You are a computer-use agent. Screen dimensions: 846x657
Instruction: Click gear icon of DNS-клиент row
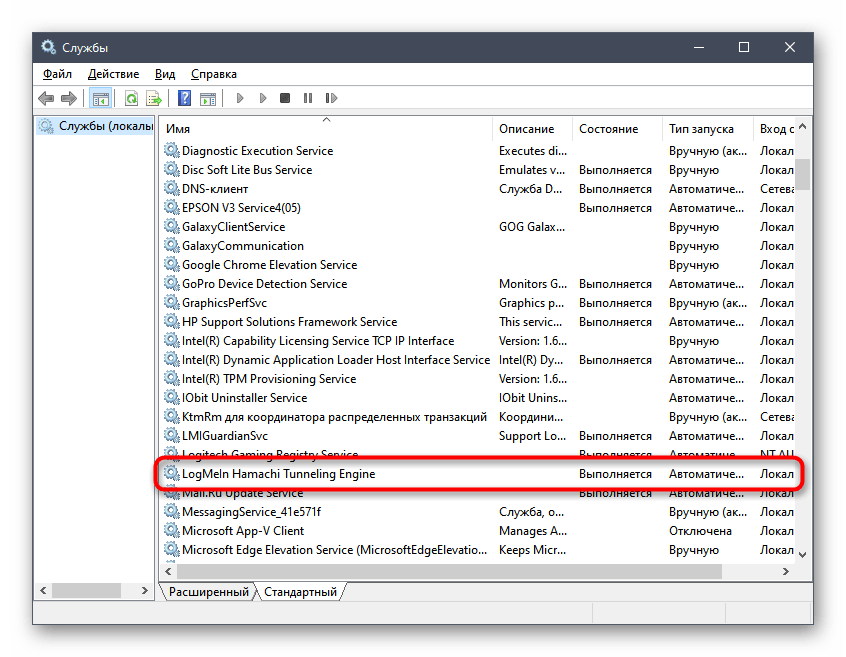point(172,188)
